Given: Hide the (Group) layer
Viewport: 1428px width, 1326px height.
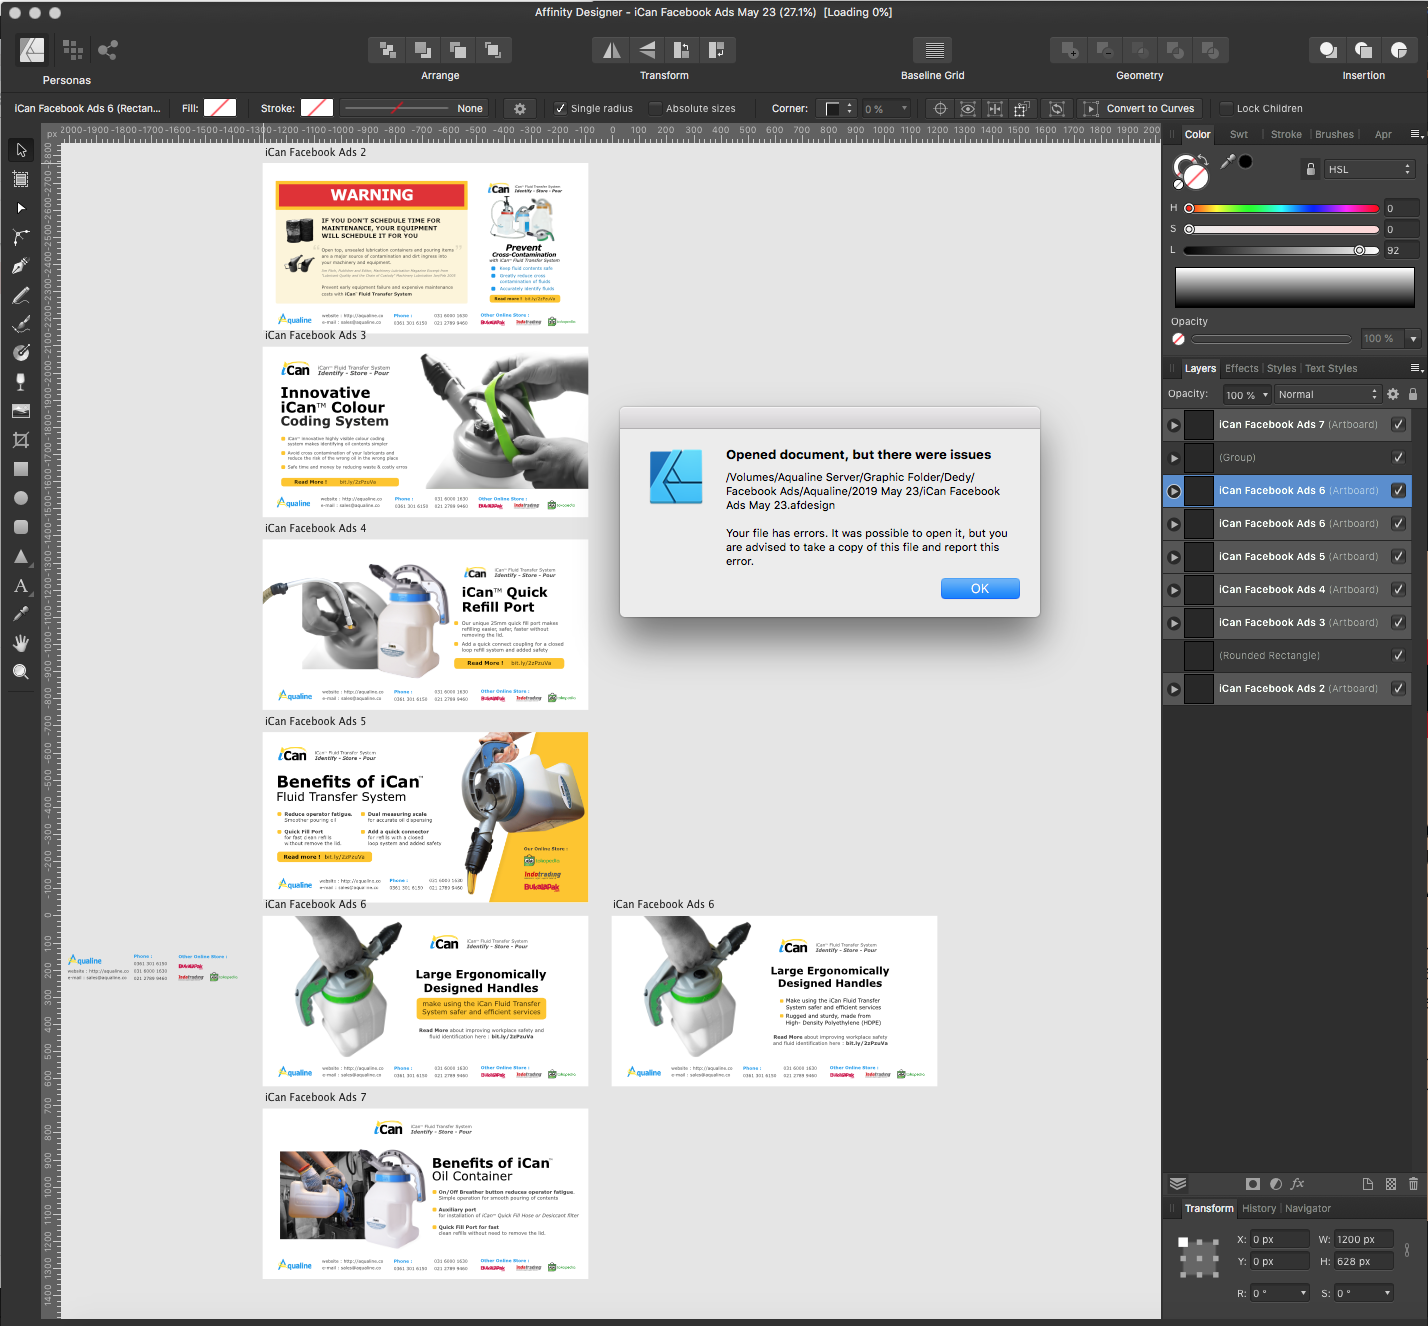Looking at the screenshot, I should coord(1398,458).
